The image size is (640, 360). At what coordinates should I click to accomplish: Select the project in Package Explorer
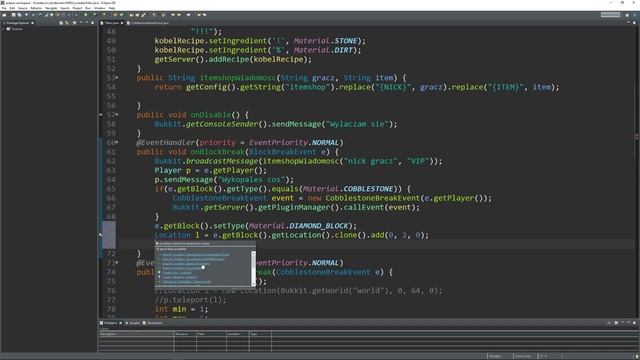coord(17,29)
